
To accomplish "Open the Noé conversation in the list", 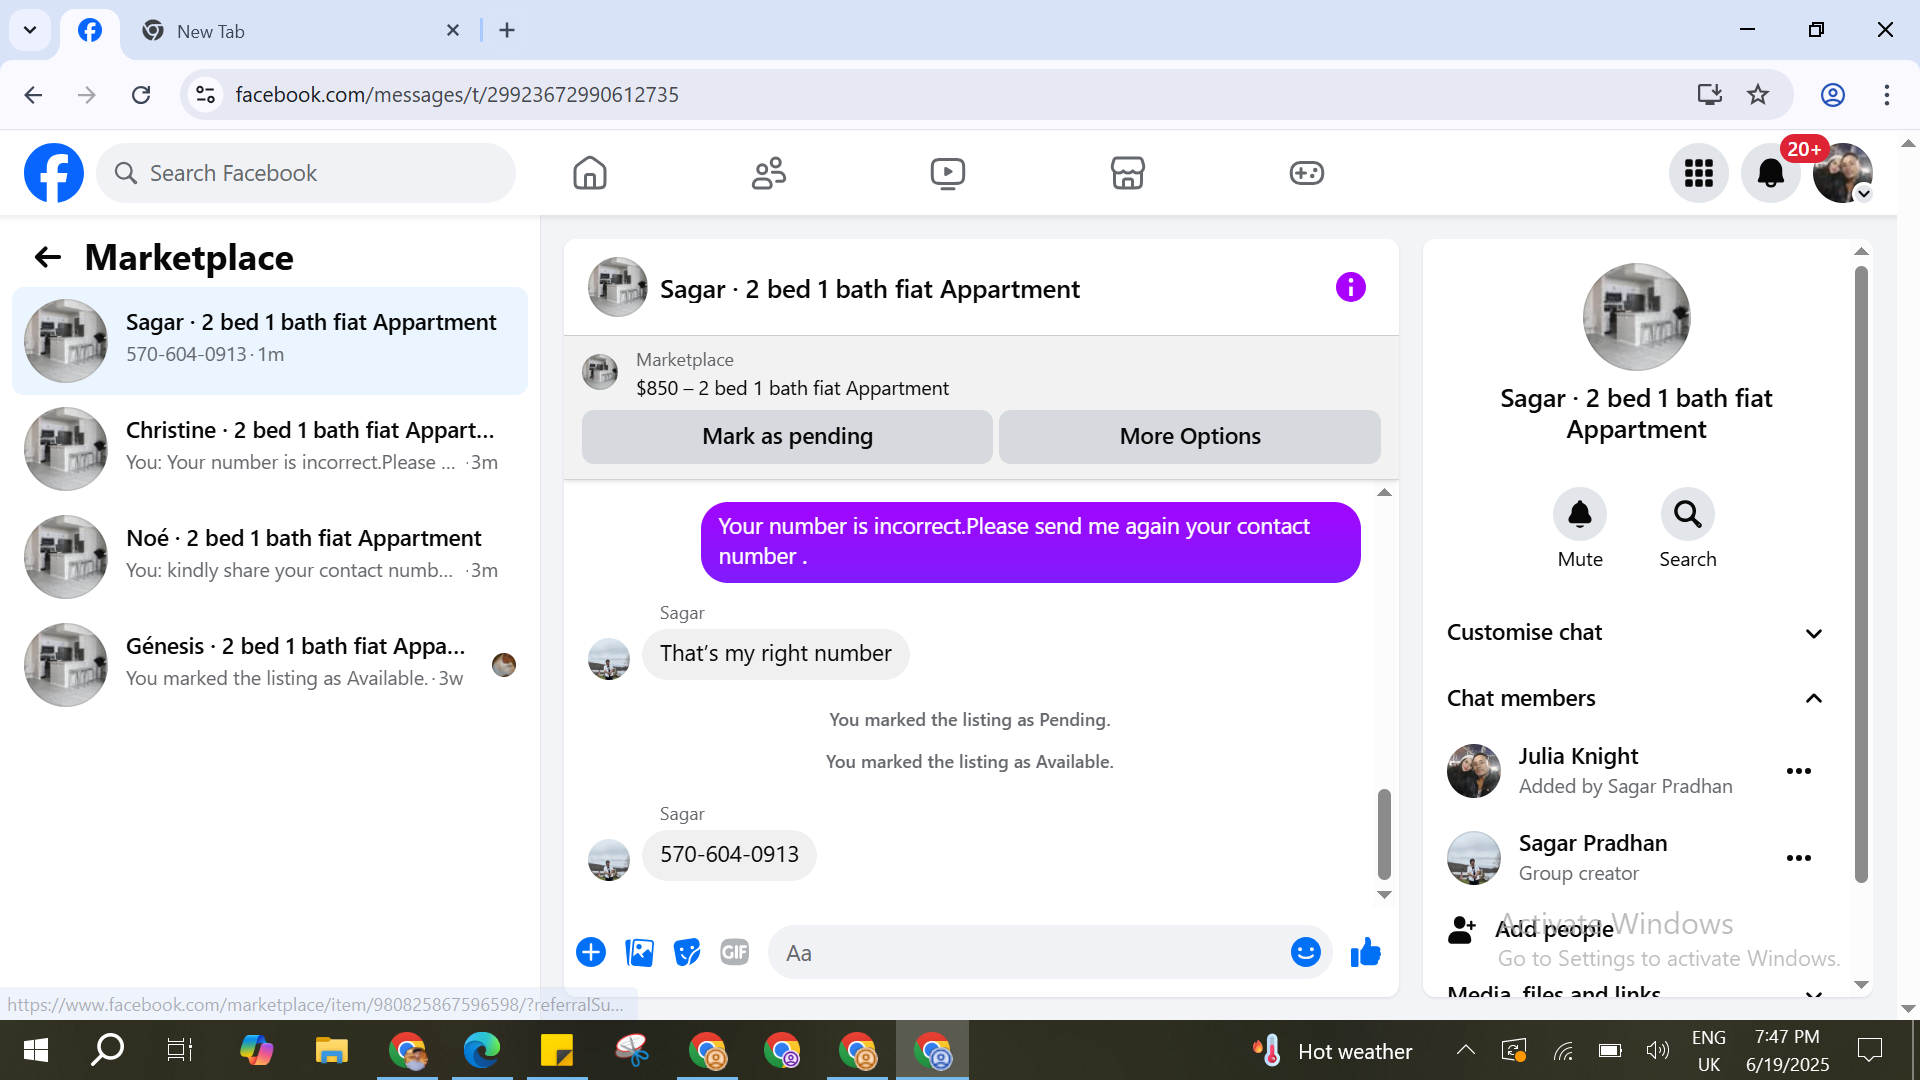I will tap(270, 557).
